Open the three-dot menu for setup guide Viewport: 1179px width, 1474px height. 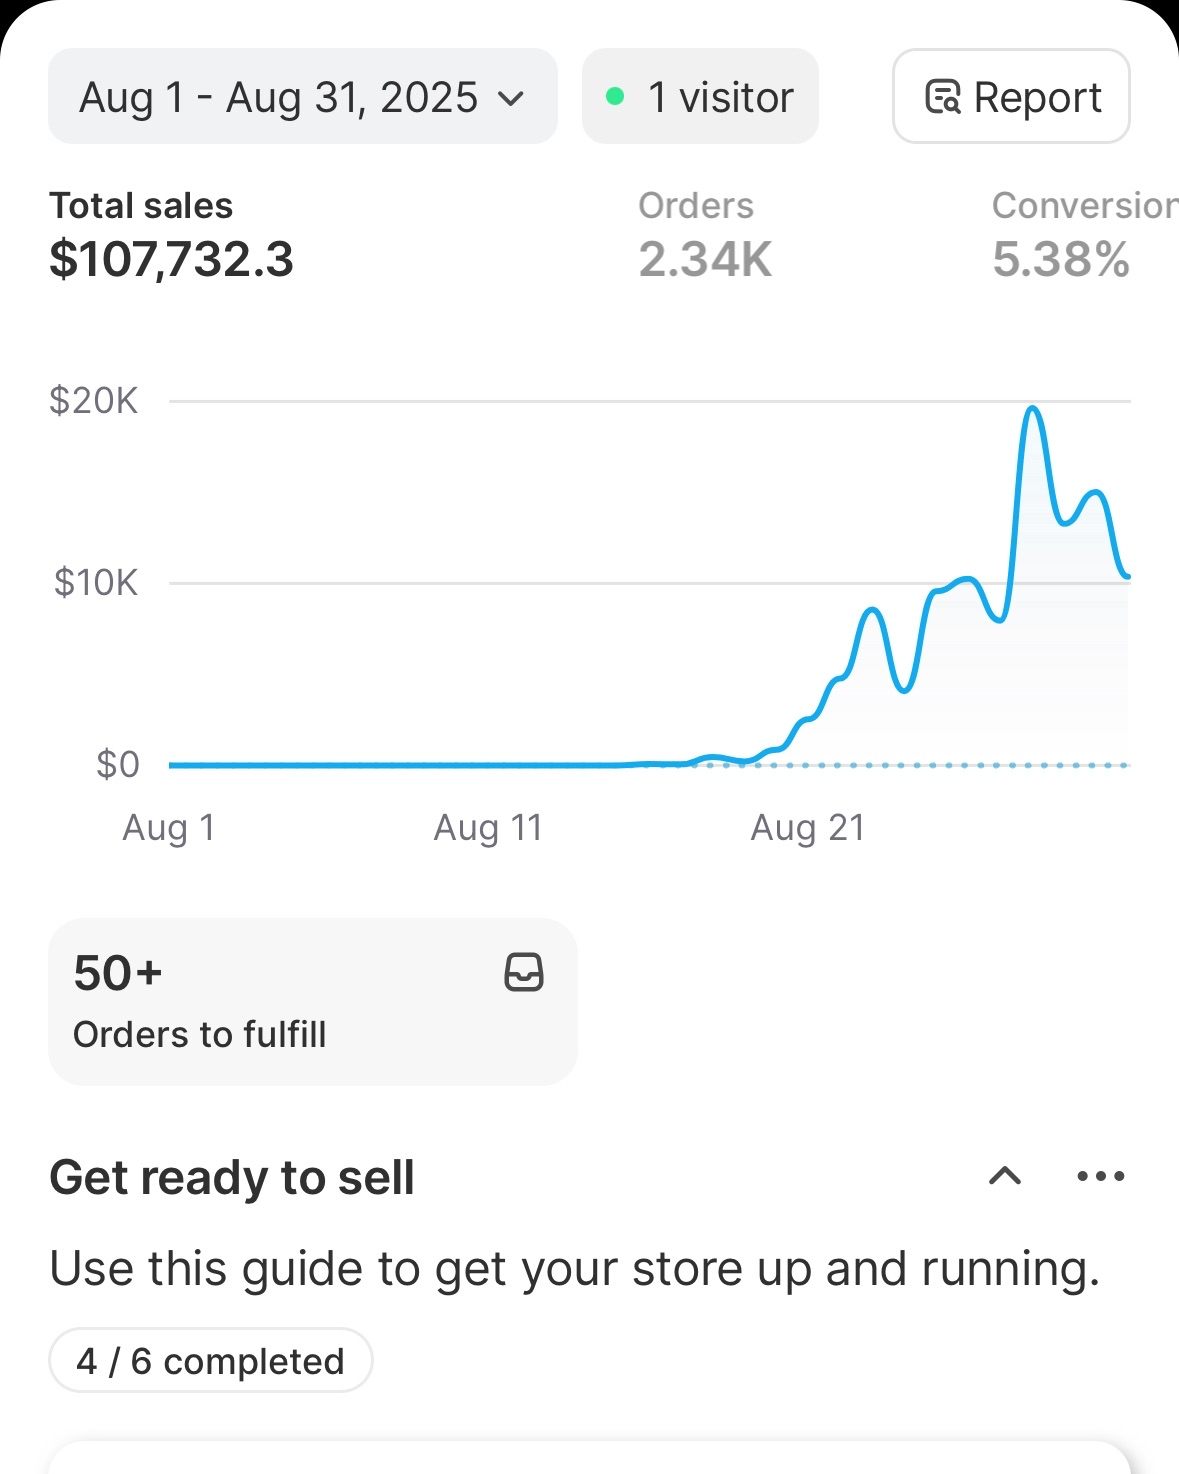(1101, 1176)
